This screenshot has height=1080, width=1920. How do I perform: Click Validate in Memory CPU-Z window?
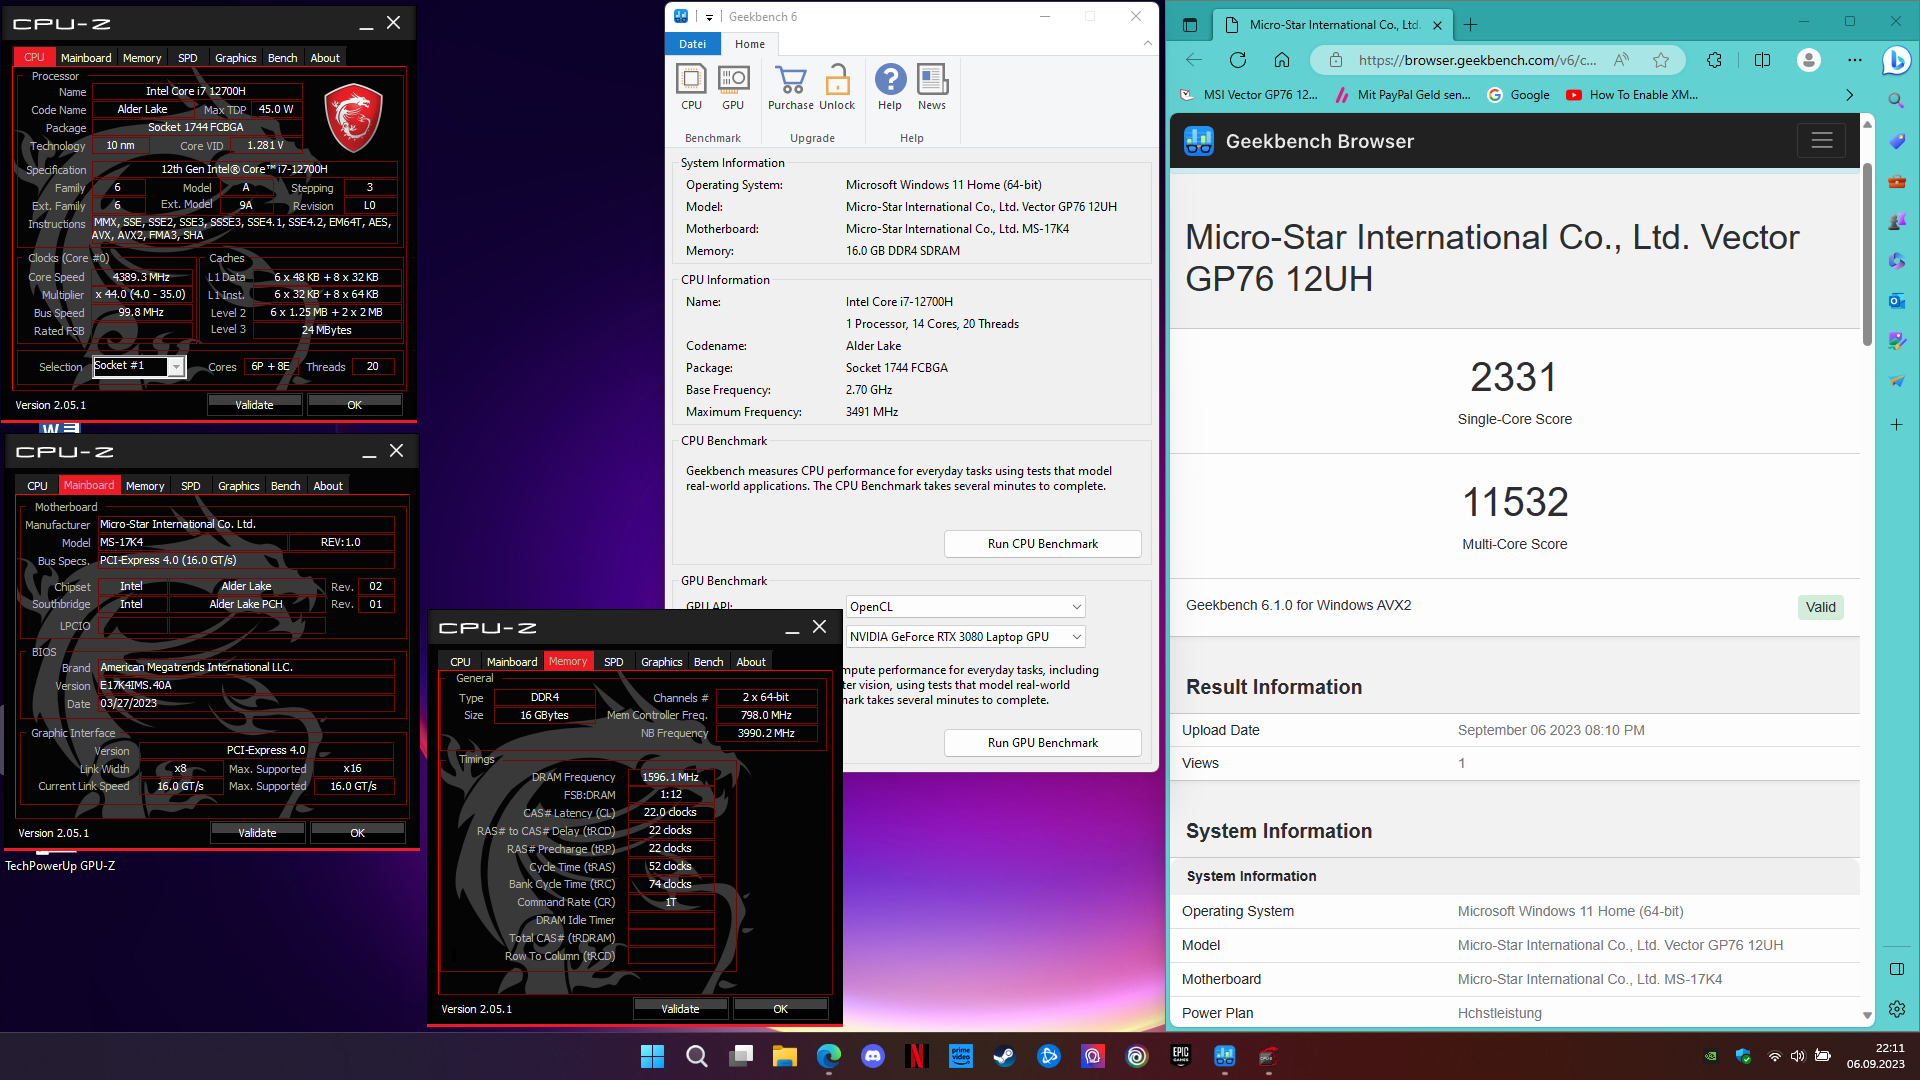coord(680,1009)
